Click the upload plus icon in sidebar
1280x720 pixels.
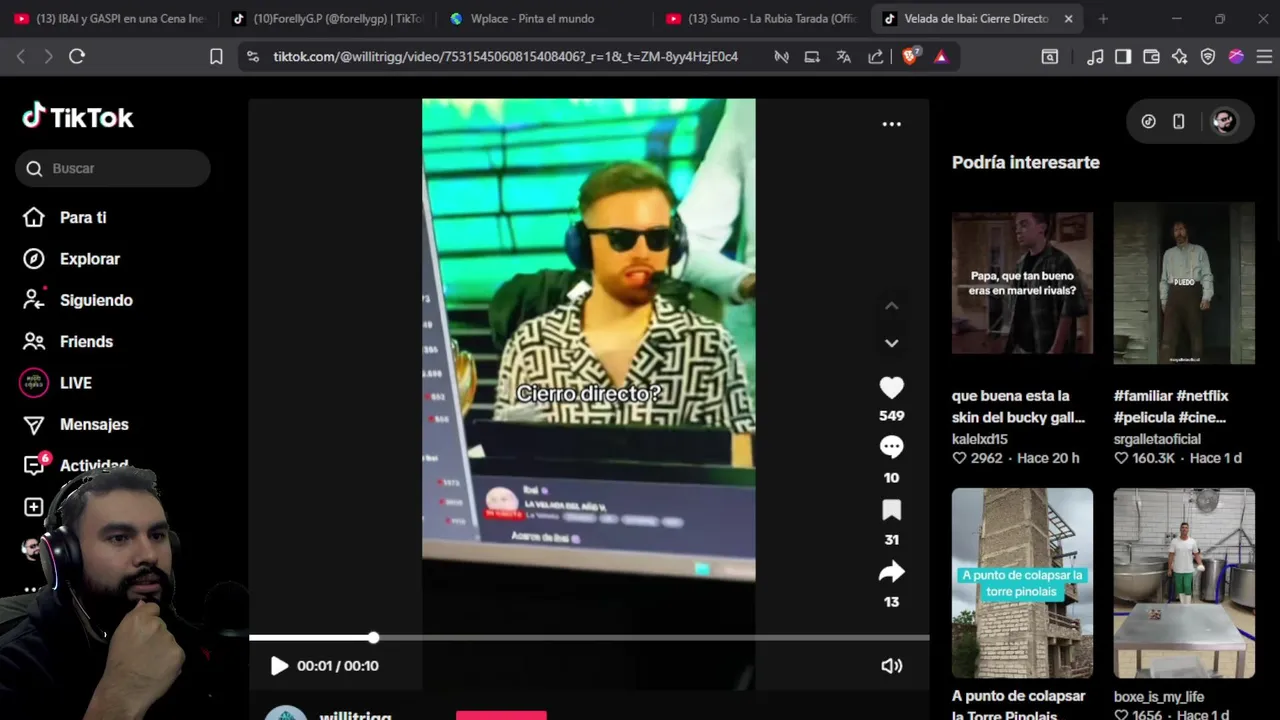33,507
